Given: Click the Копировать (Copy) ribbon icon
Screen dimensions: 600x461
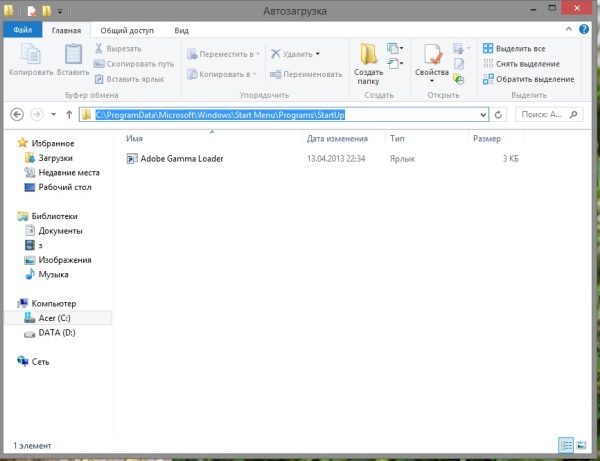Looking at the screenshot, I should tap(30, 58).
